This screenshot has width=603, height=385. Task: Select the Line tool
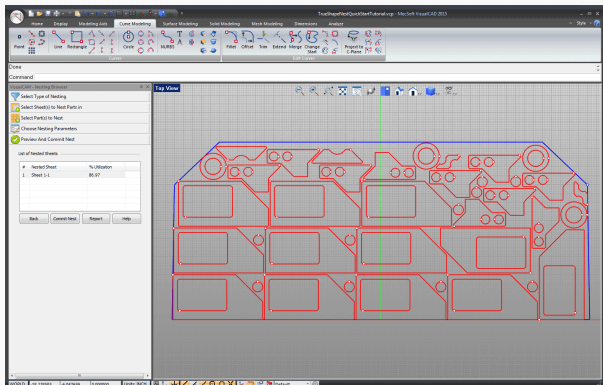pos(58,40)
